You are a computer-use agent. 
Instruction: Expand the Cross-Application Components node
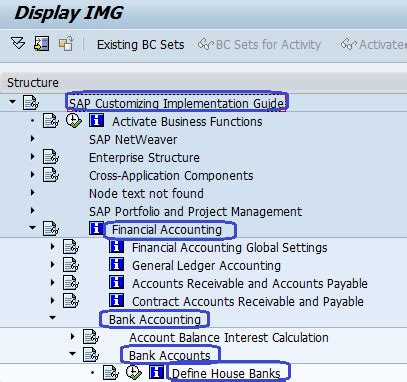[32, 174]
